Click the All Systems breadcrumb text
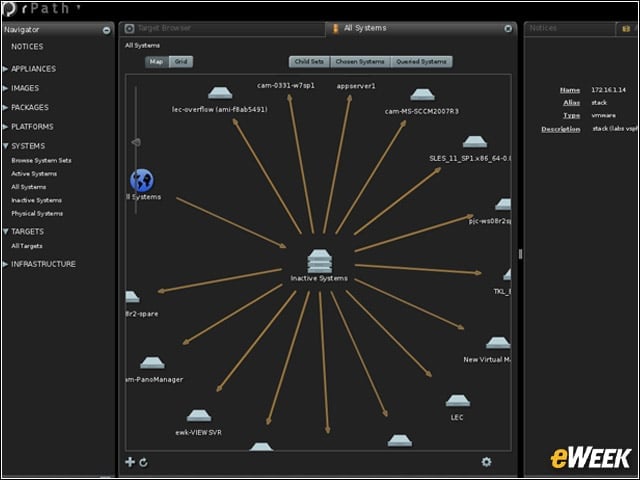 [142, 45]
